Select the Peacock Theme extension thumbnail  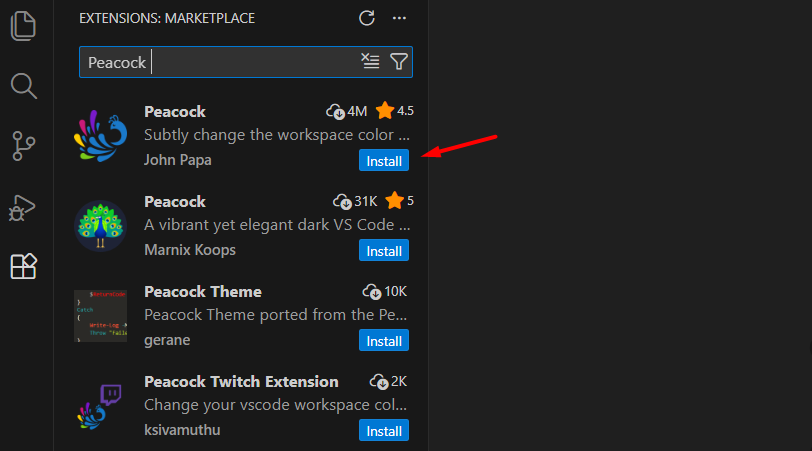point(100,316)
